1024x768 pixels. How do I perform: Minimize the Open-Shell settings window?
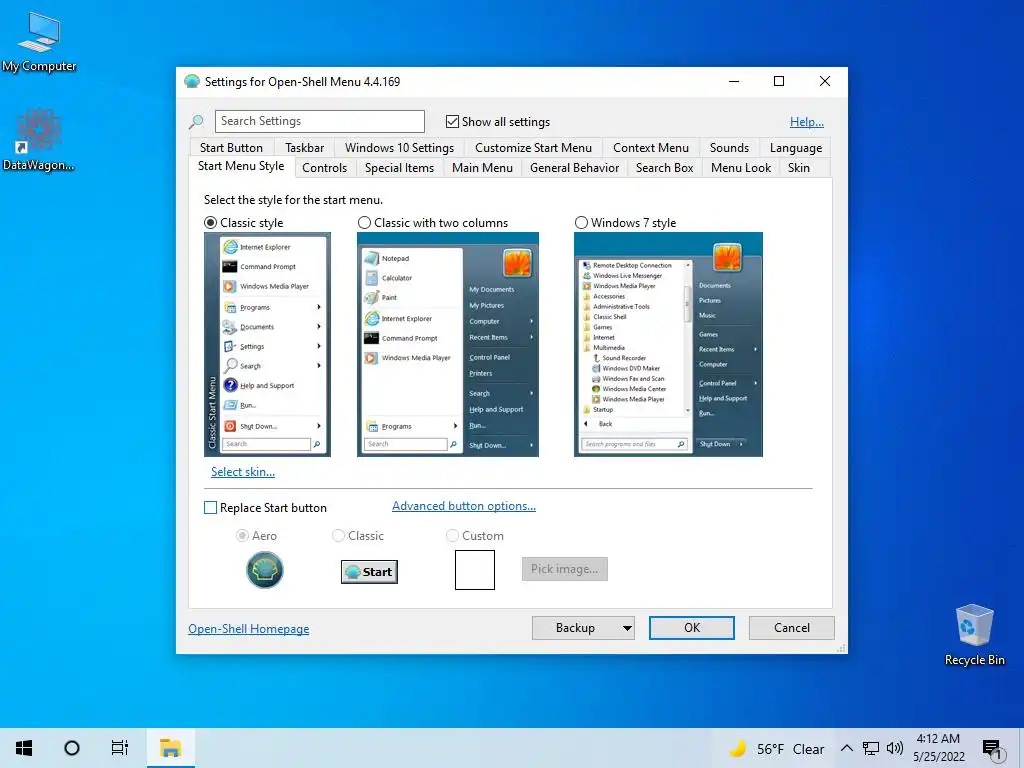pyautogui.click(x=734, y=82)
